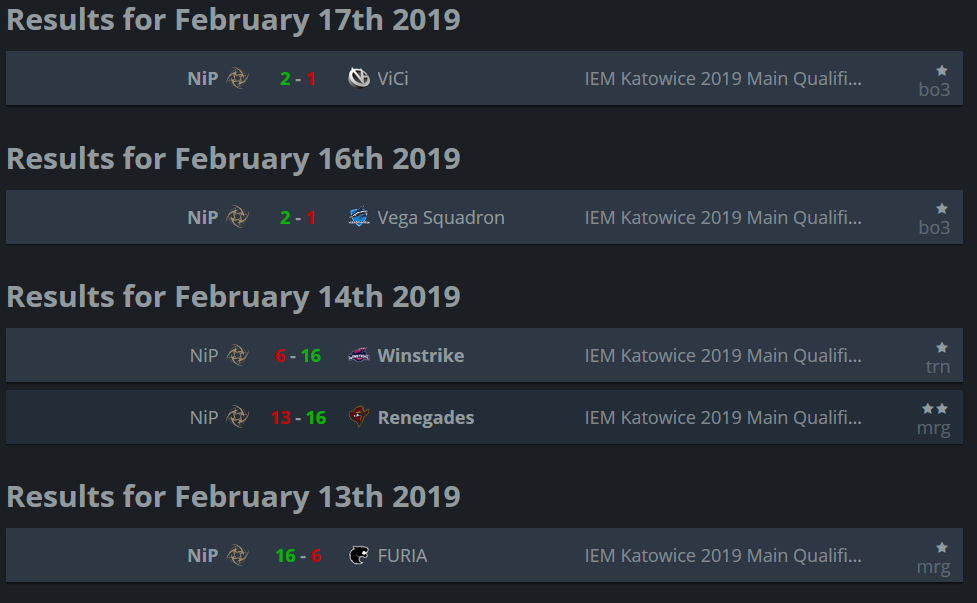Click the 13 - 16 score against Renegades
This screenshot has width=977, height=603.
click(298, 417)
